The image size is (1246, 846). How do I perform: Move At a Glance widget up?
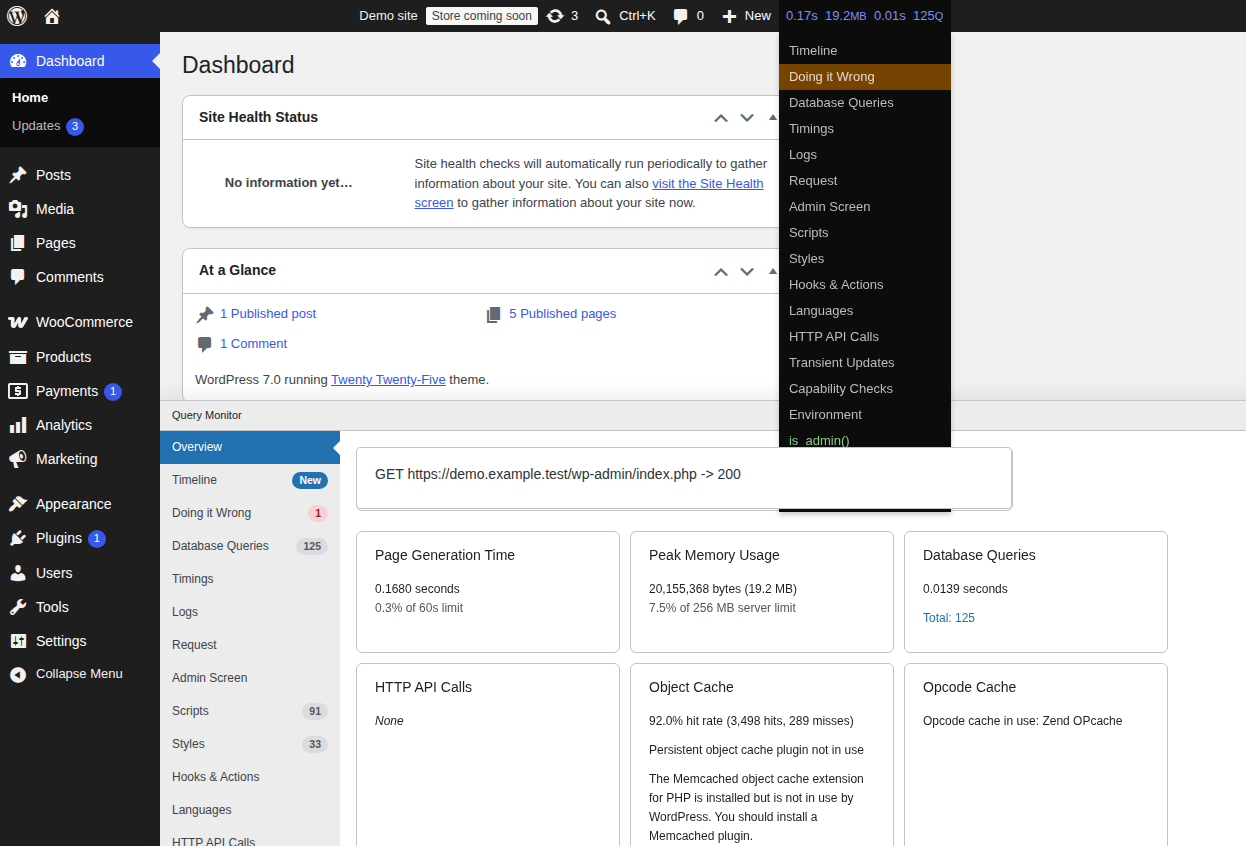[x=721, y=271]
